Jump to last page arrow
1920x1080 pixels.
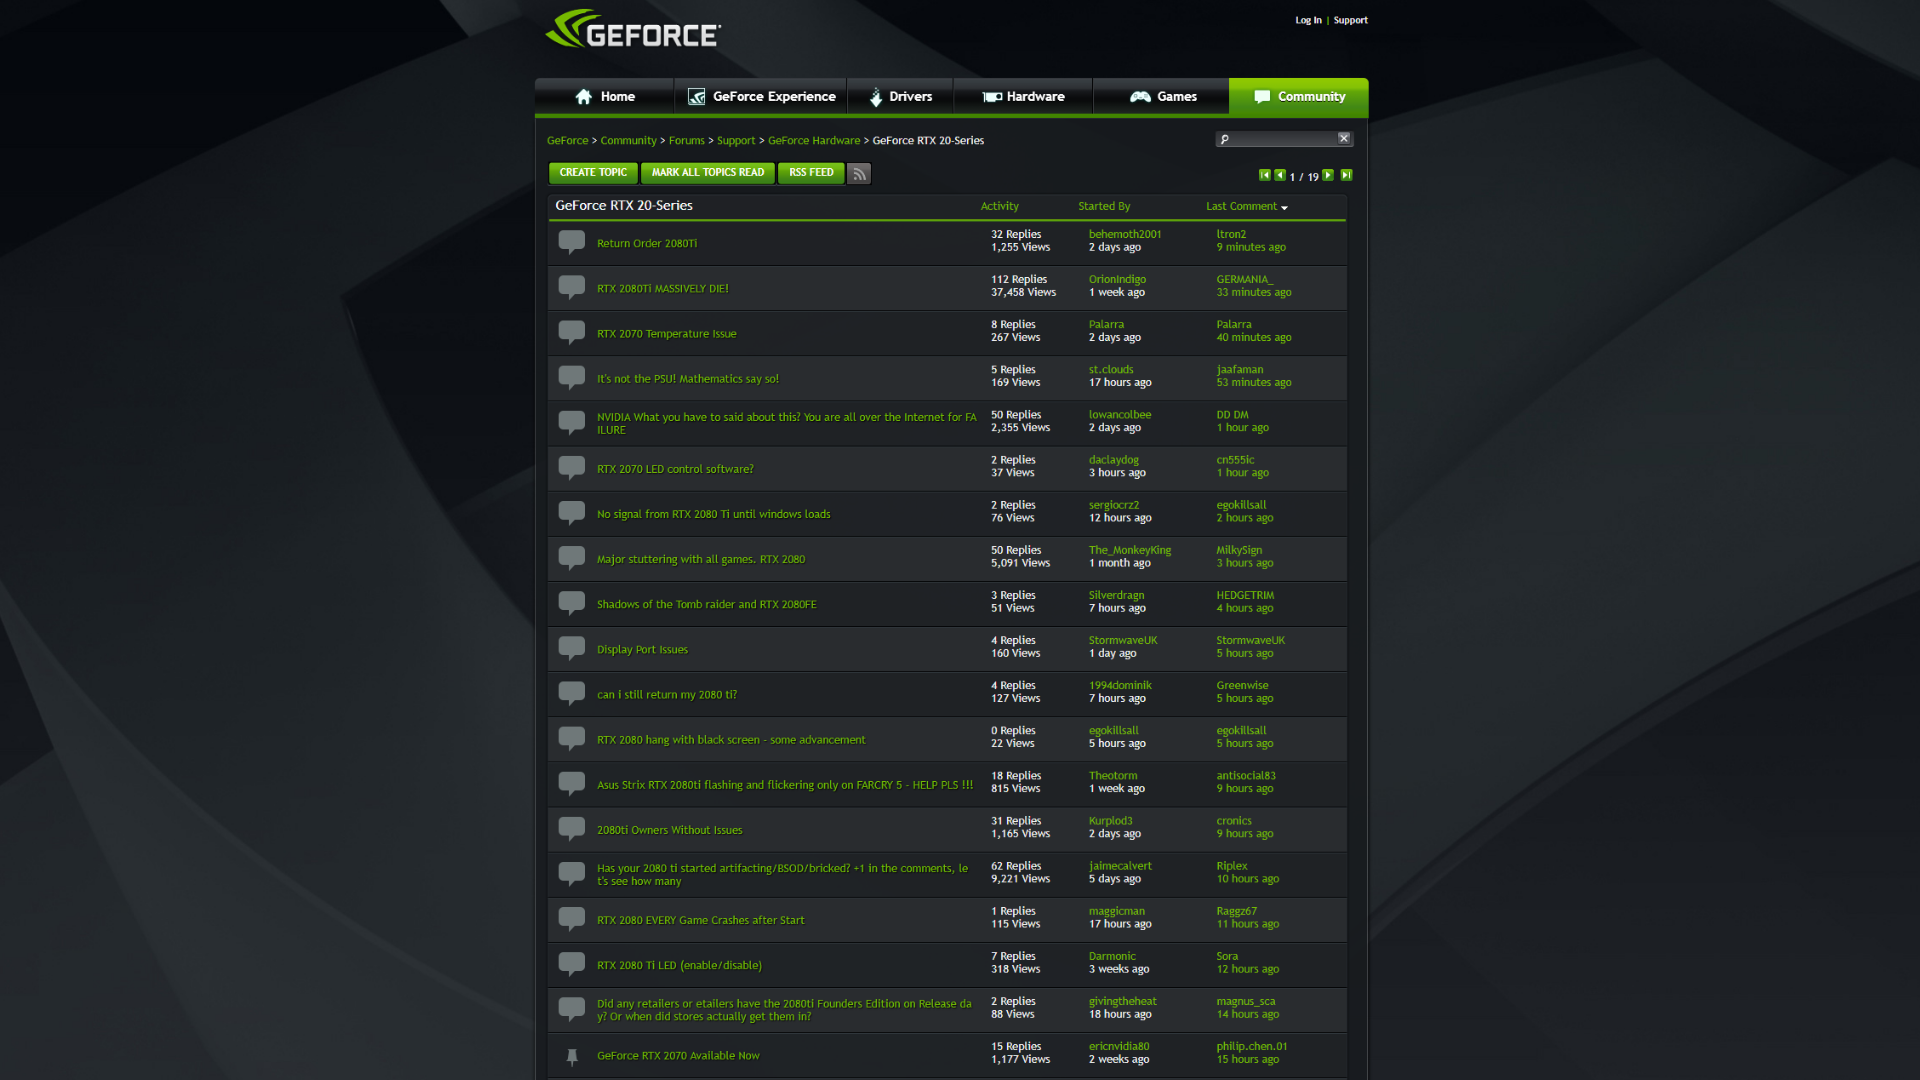pyautogui.click(x=1346, y=175)
